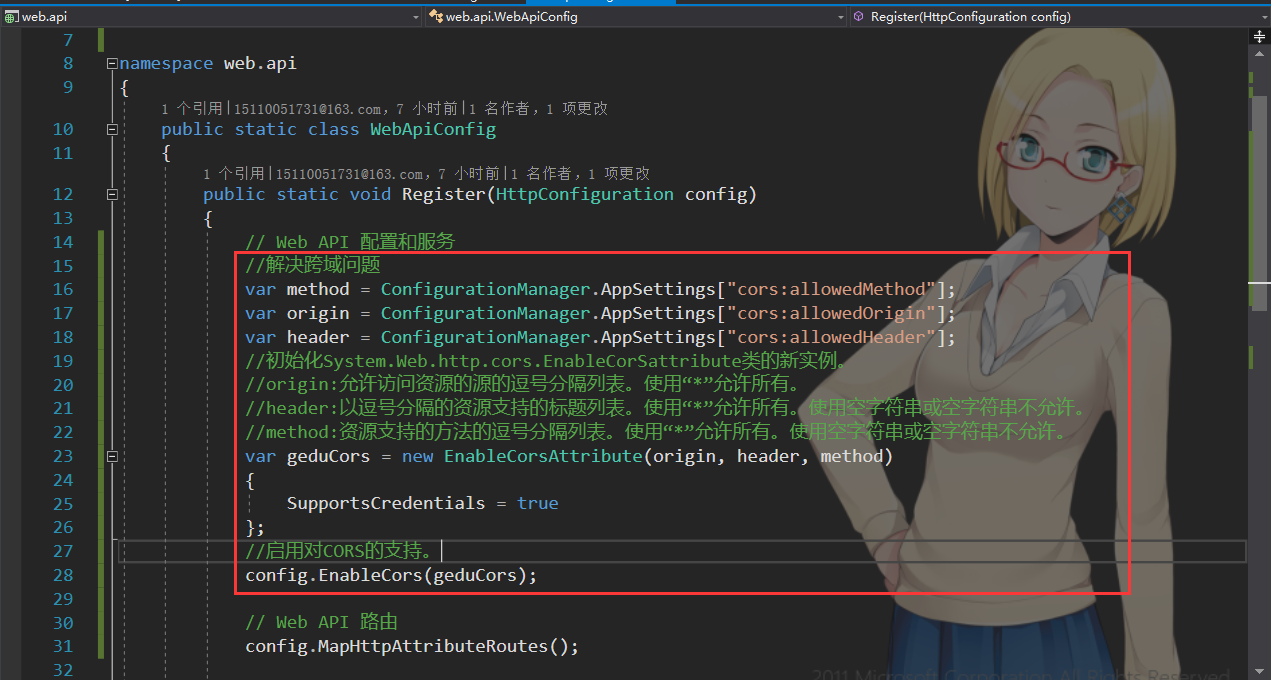The height and width of the screenshot is (680, 1271).
Task: Collapse the geduCors object initializer block
Action: click(112, 456)
